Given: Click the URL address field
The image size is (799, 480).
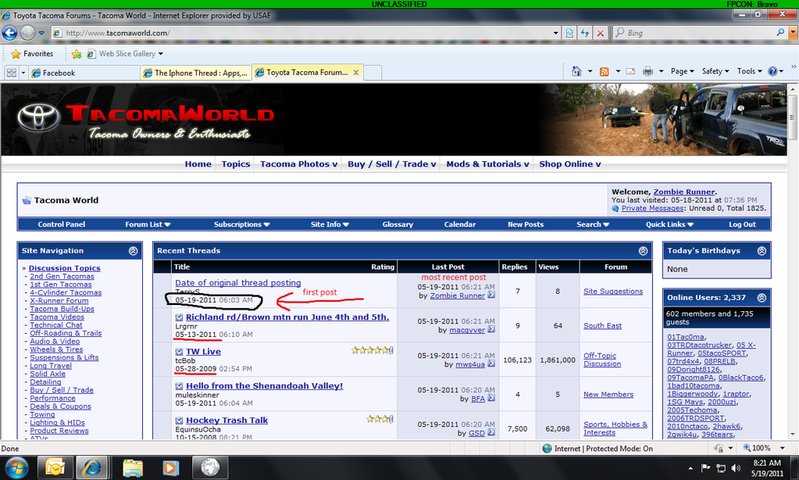Looking at the screenshot, I should tap(301, 33).
